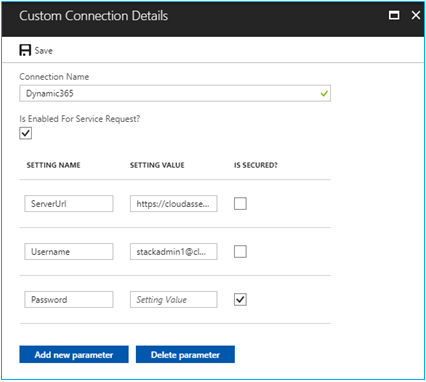Check Is Secured box for ServerUrl
This screenshot has height=382, width=426.
pyautogui.click(x=240, y=203)
